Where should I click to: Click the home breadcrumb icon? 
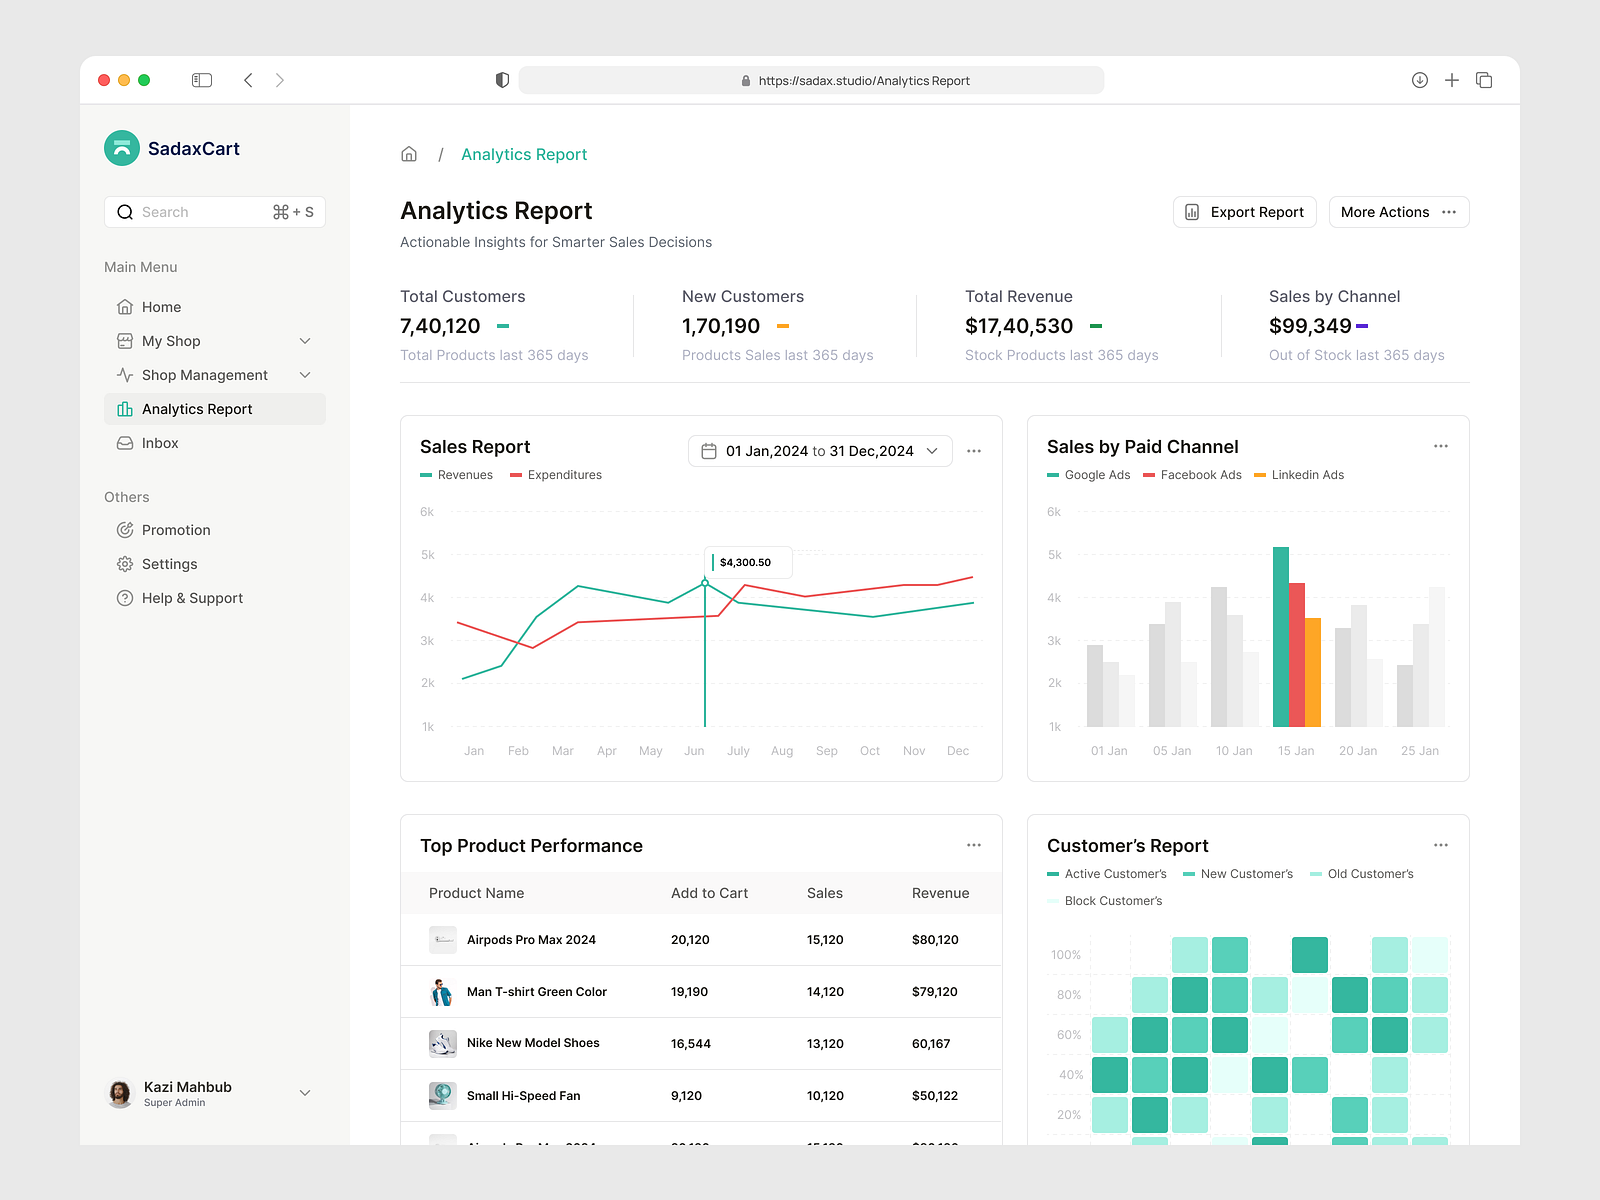(409, 153)
